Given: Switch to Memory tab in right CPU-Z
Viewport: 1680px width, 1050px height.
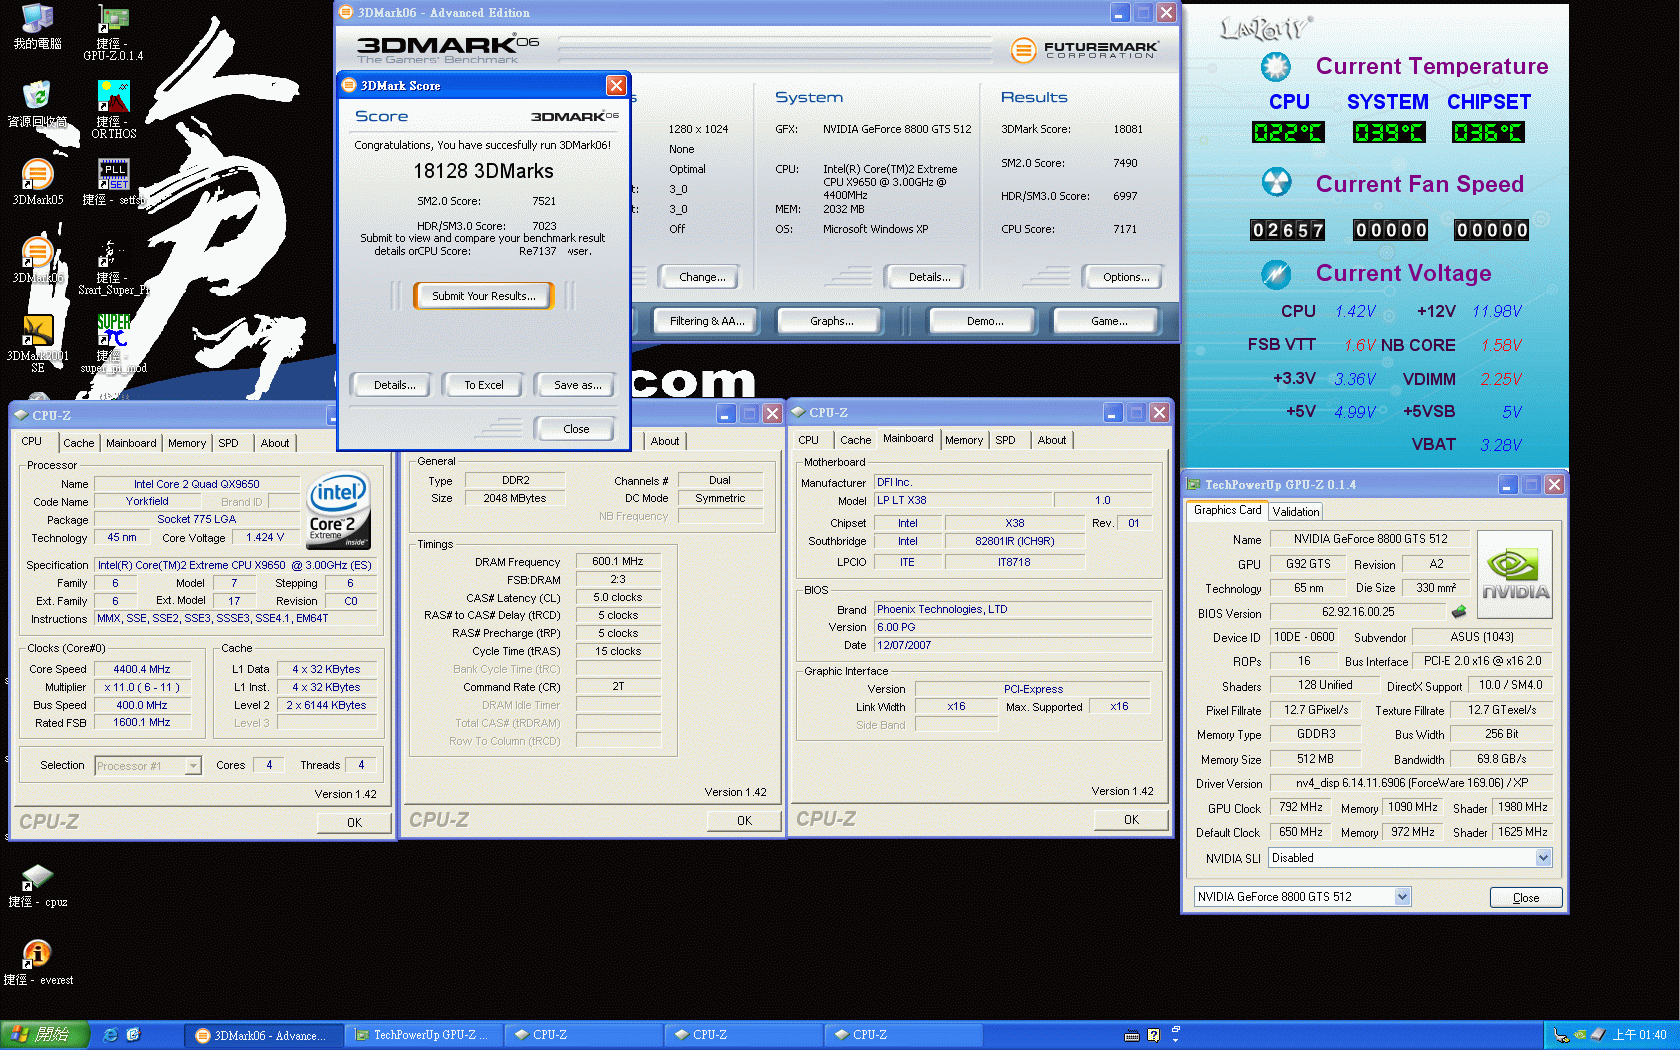Looking at the screenshot, I should 963,440.
